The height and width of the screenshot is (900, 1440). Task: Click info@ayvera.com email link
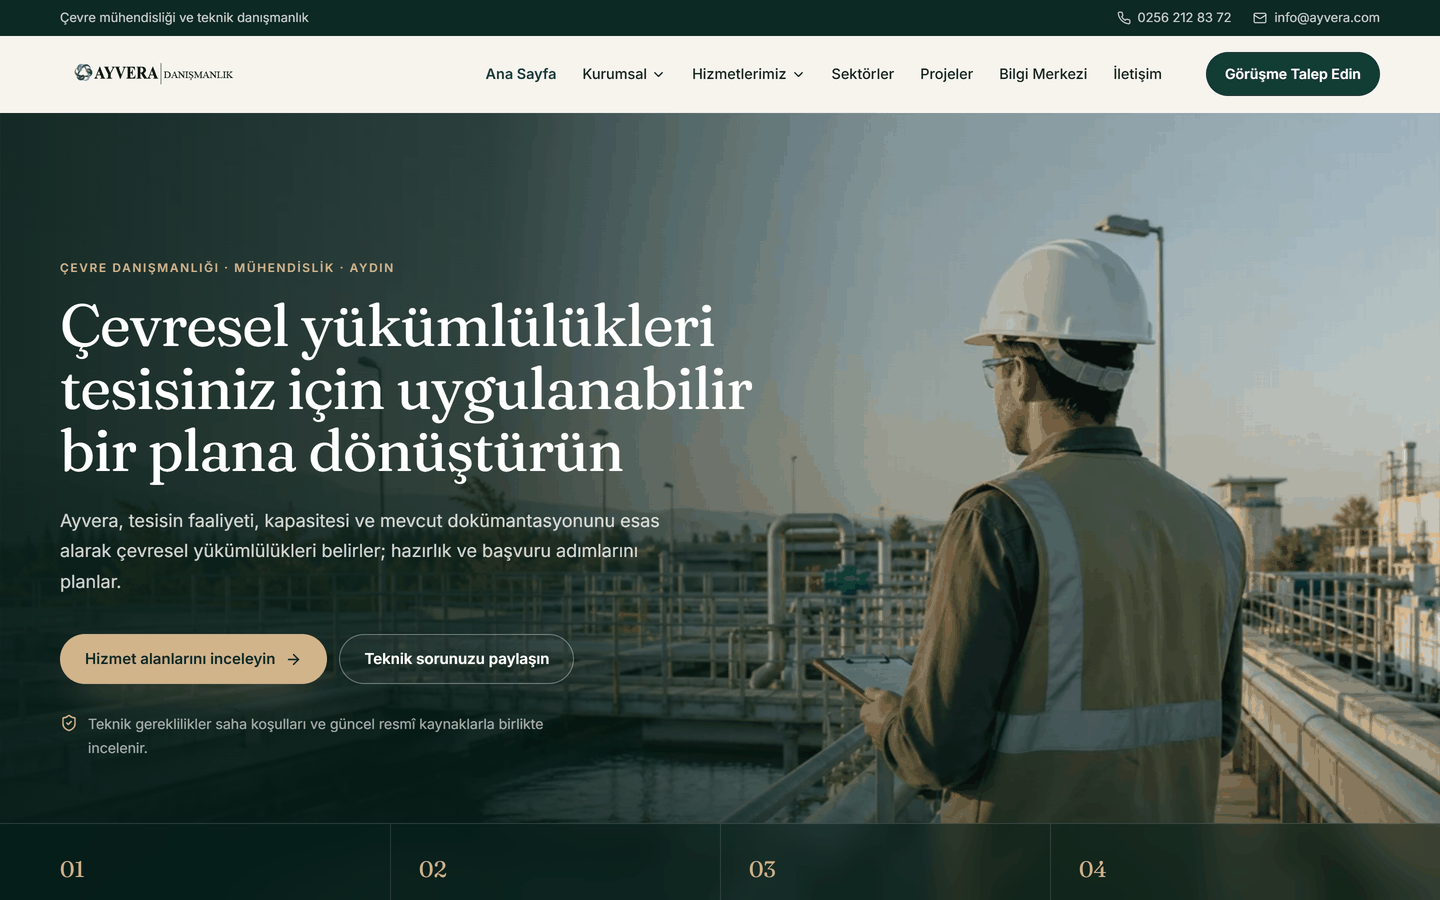1327,18
